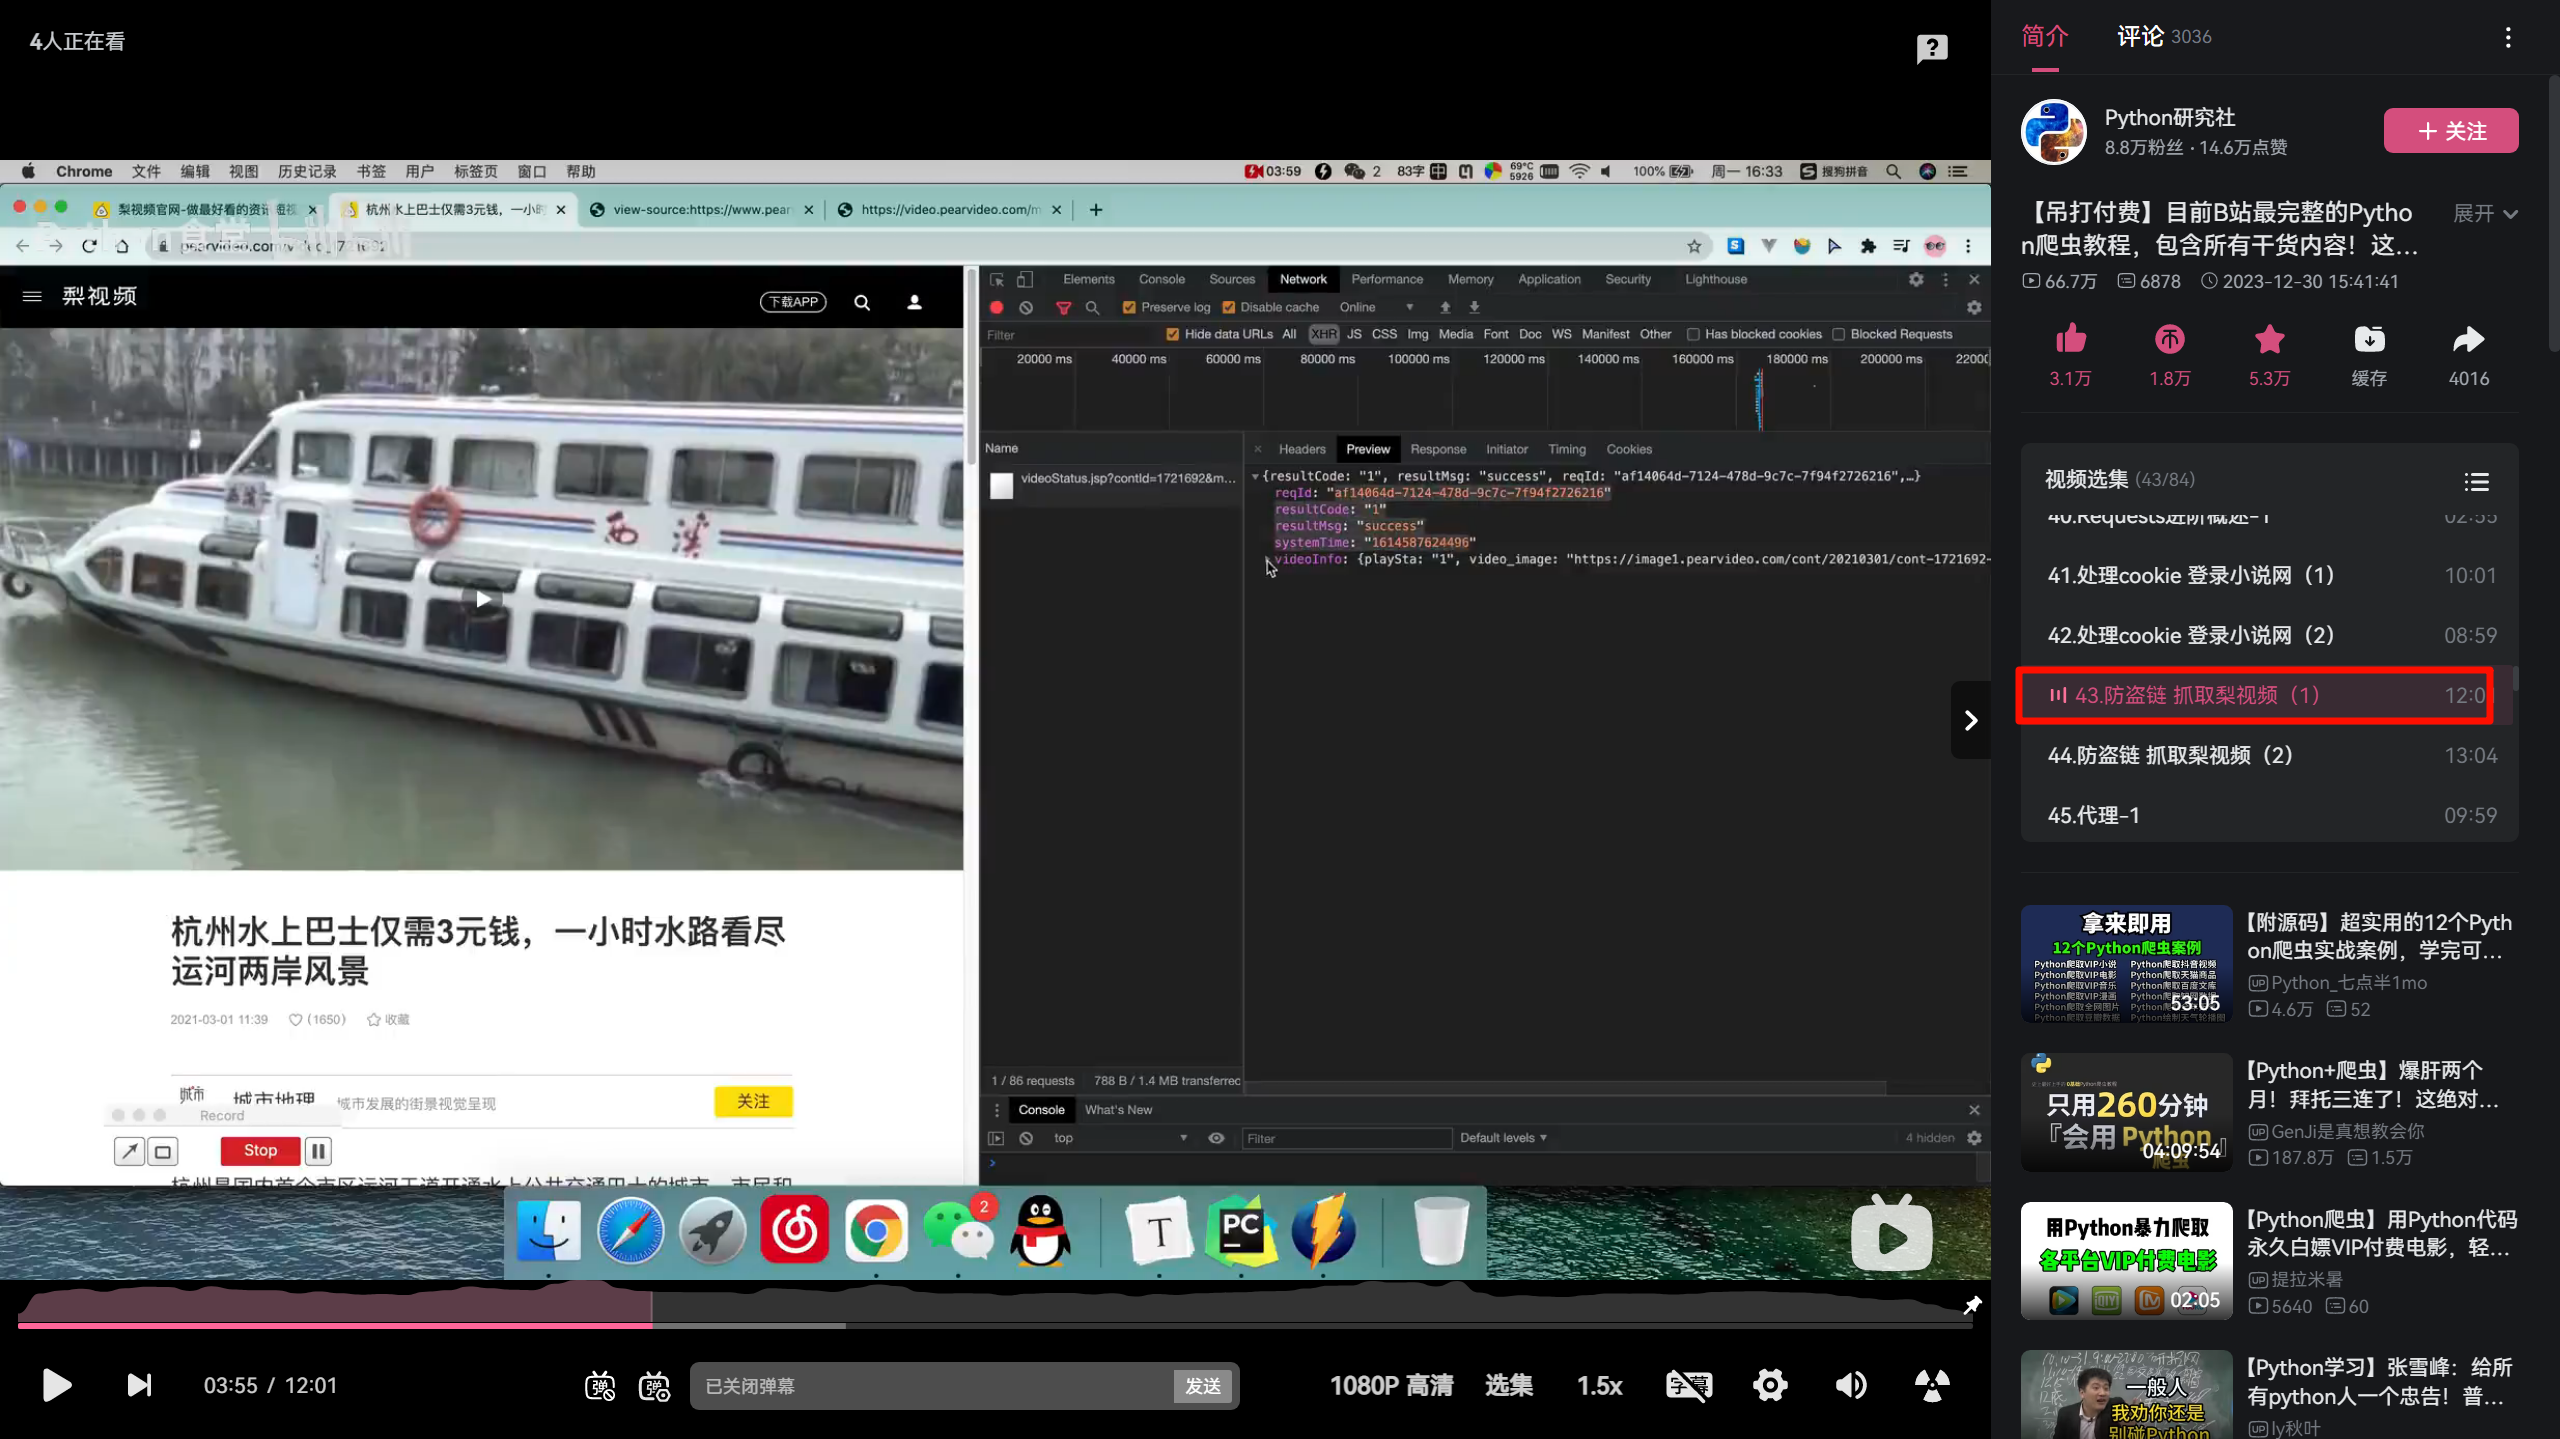Toggle subtitles icon in player bar

click(x=1689, y=1385)
